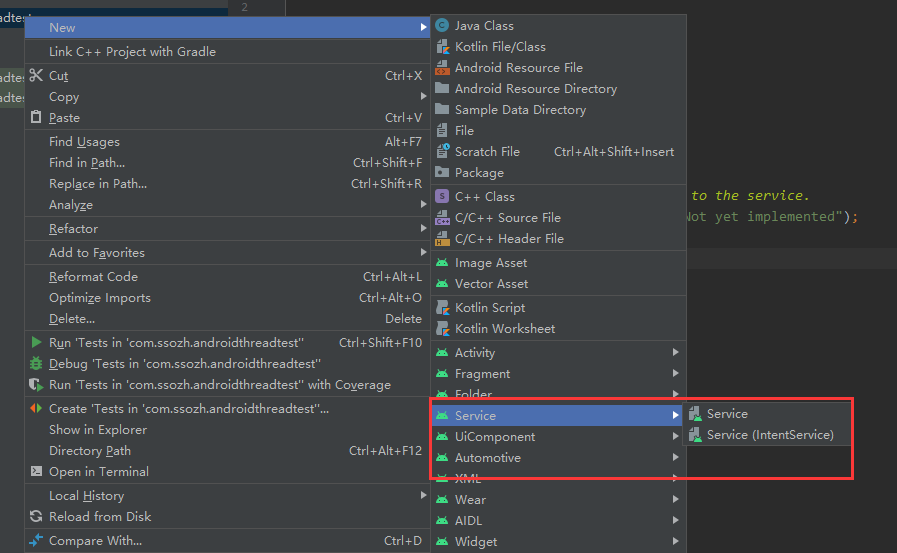Create a new File

tap(558, 130)
